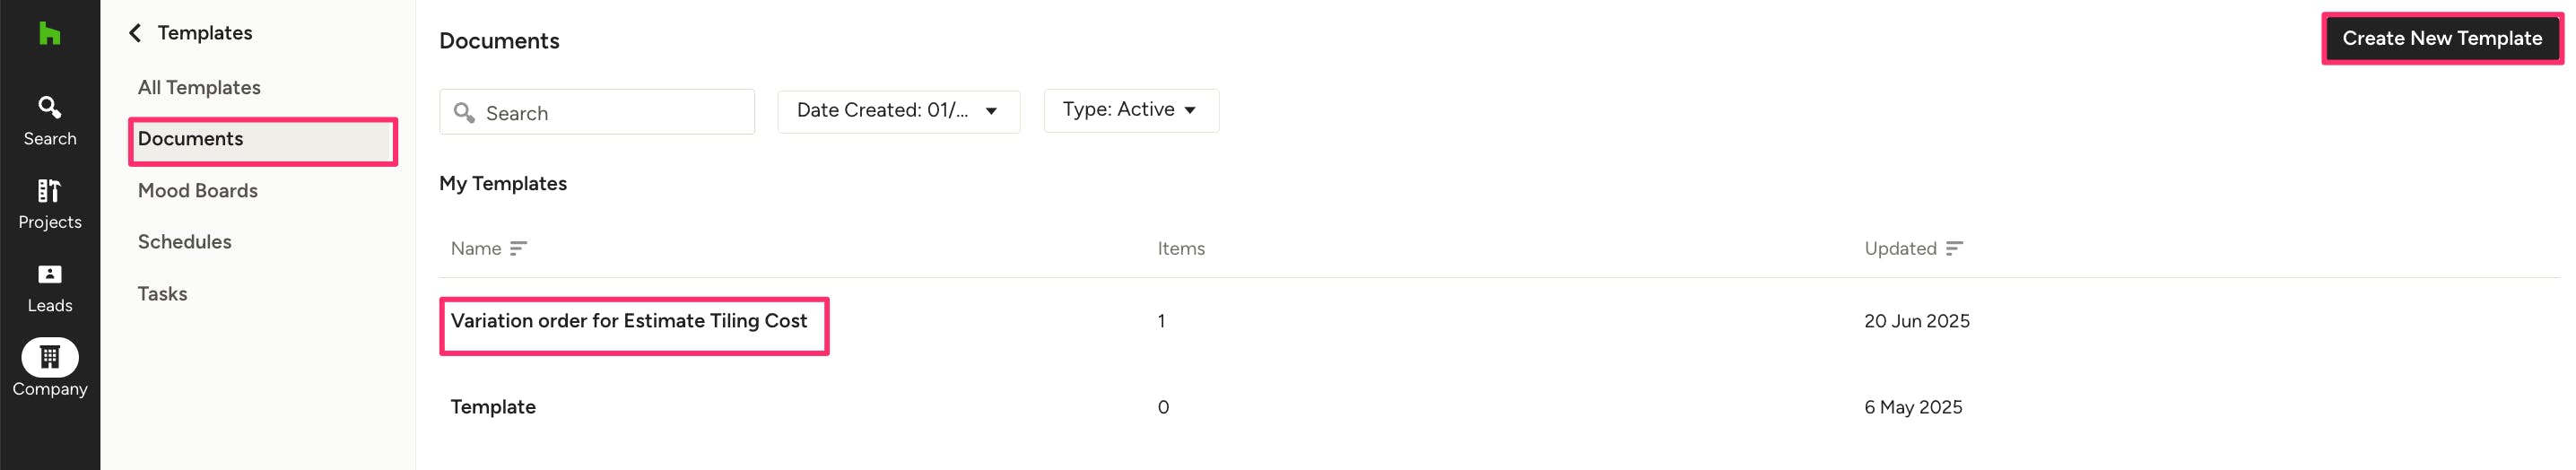
Task: Click the back arrow beside Templates
Action: 135,33
